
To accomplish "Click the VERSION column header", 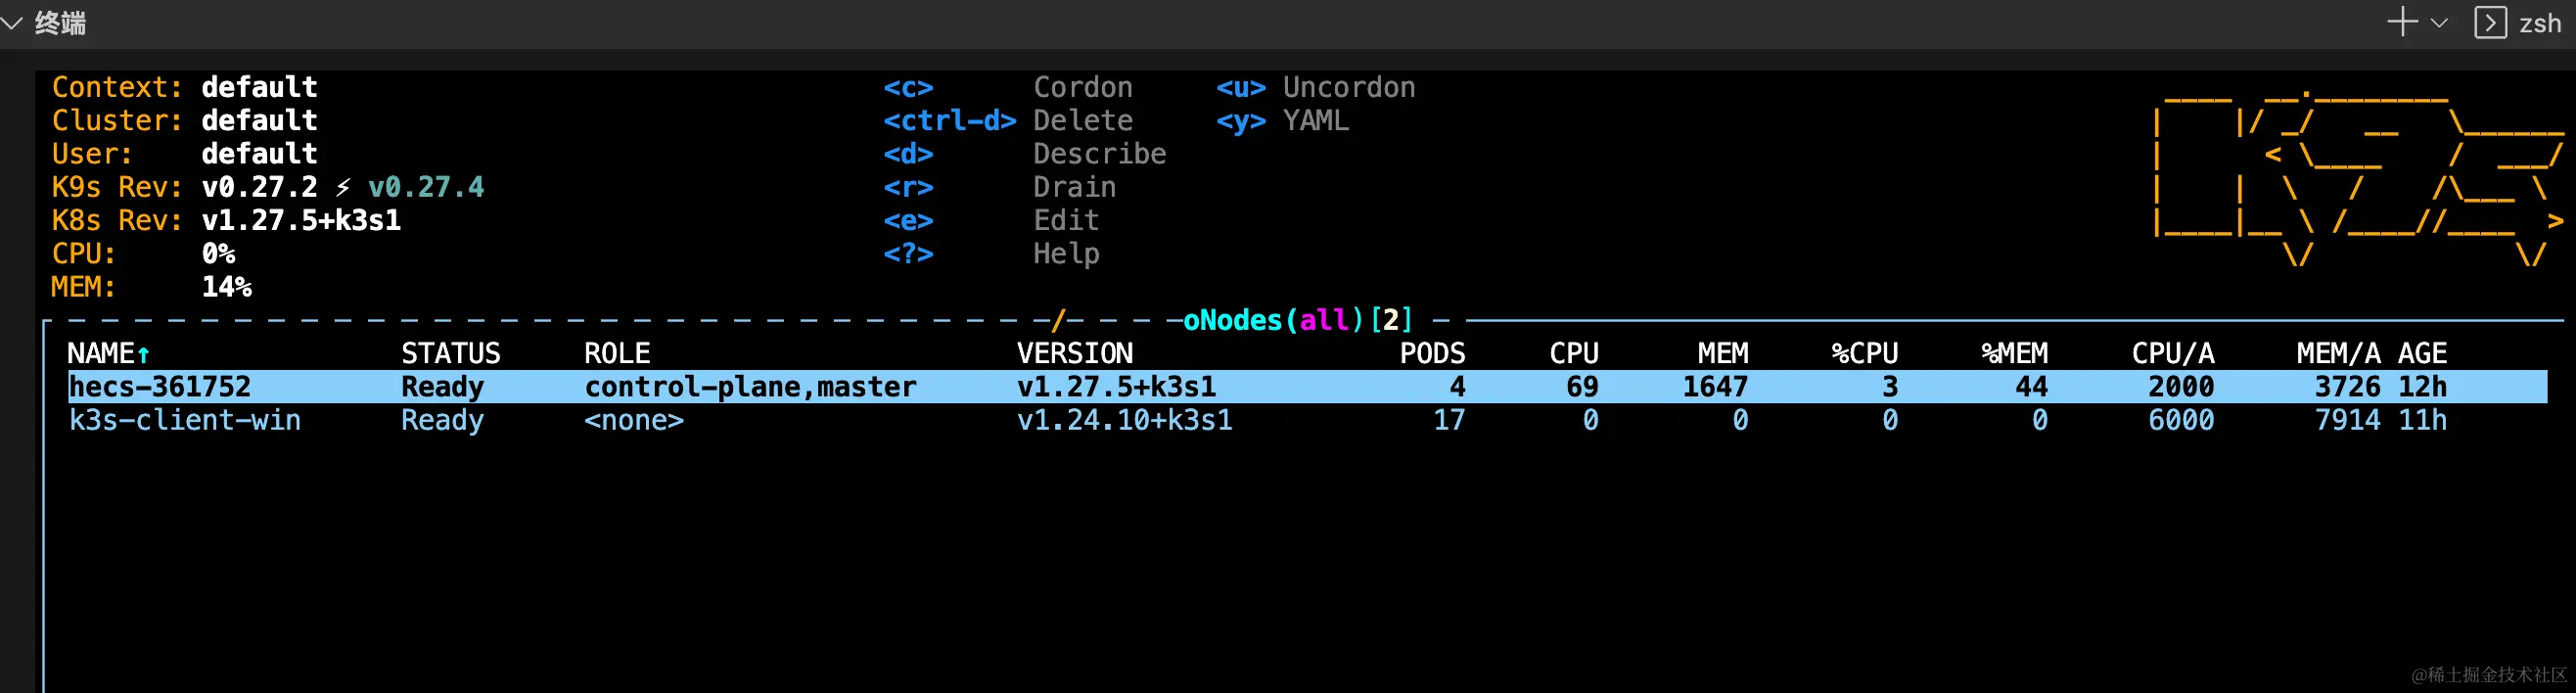I will click(x=1075, y=353).
